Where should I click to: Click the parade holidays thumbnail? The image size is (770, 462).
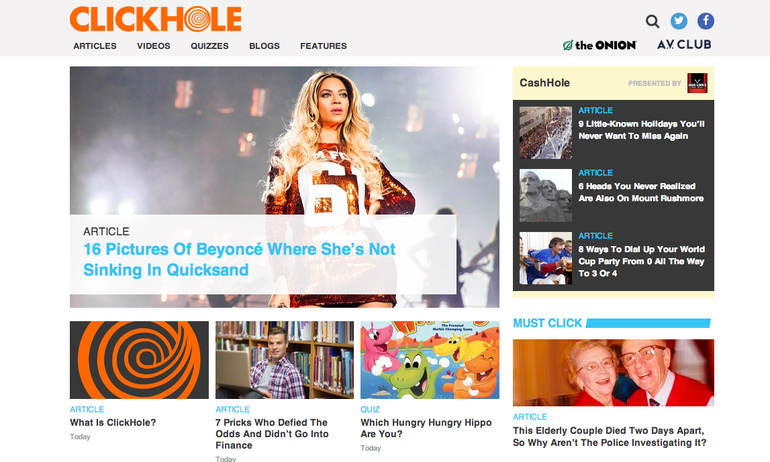[546, 133]
